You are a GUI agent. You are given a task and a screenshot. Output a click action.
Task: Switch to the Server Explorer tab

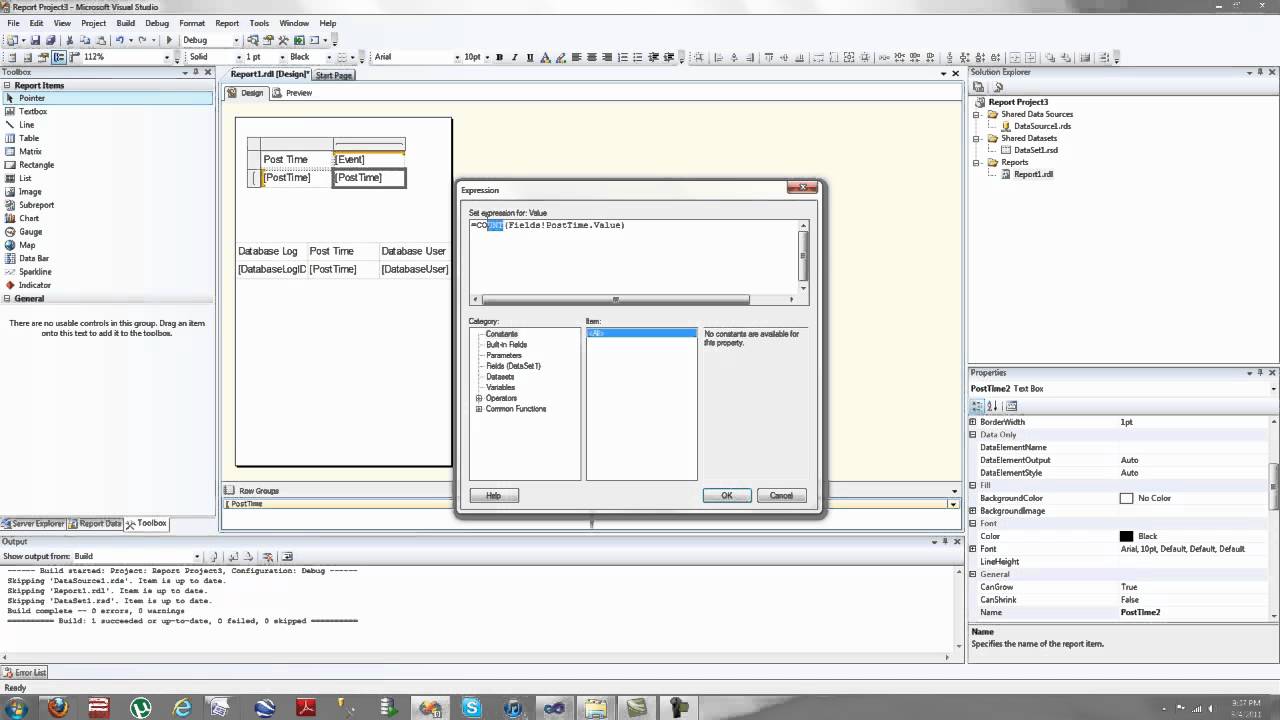33,523
